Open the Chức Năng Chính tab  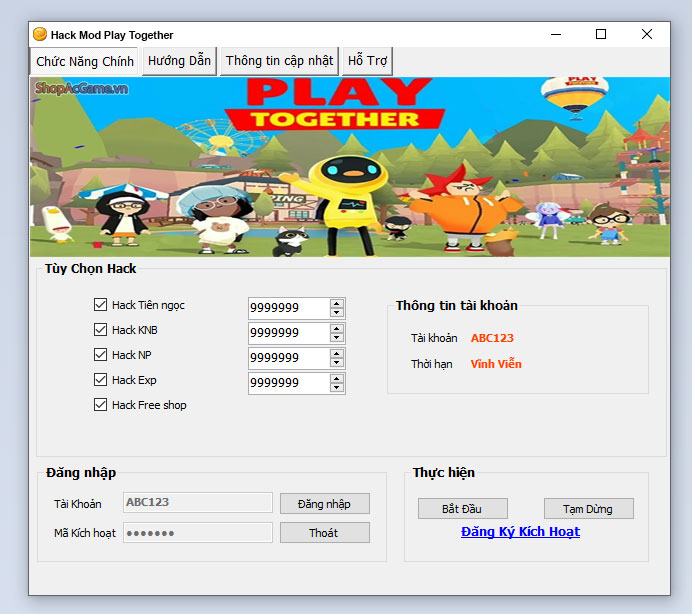click(84, 61)
